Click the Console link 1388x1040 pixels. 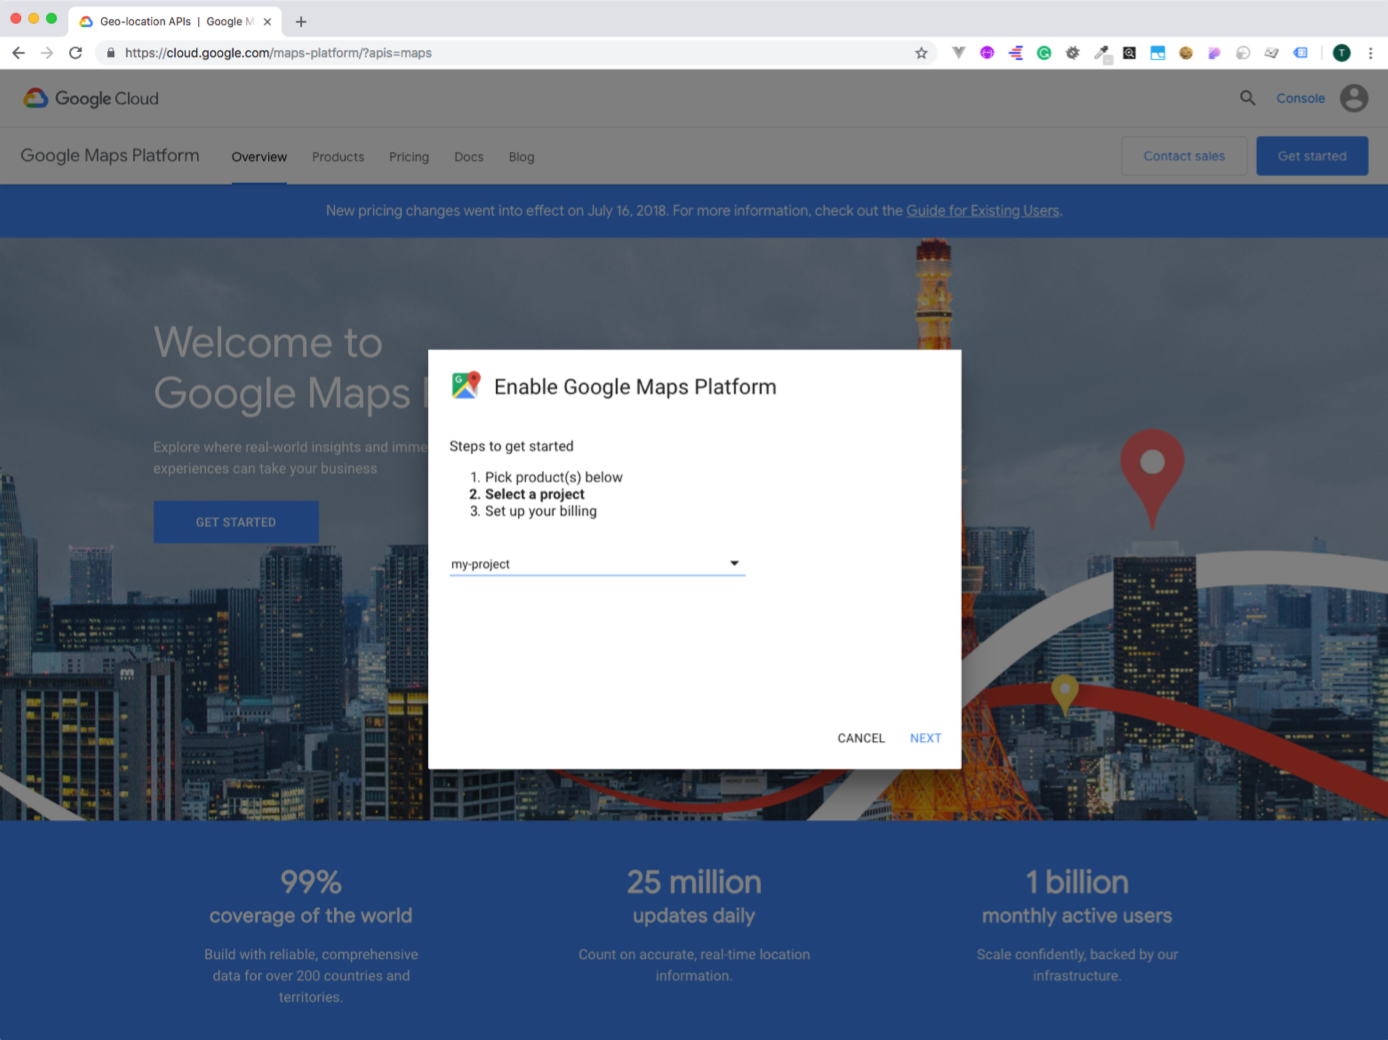point(1300,98)
